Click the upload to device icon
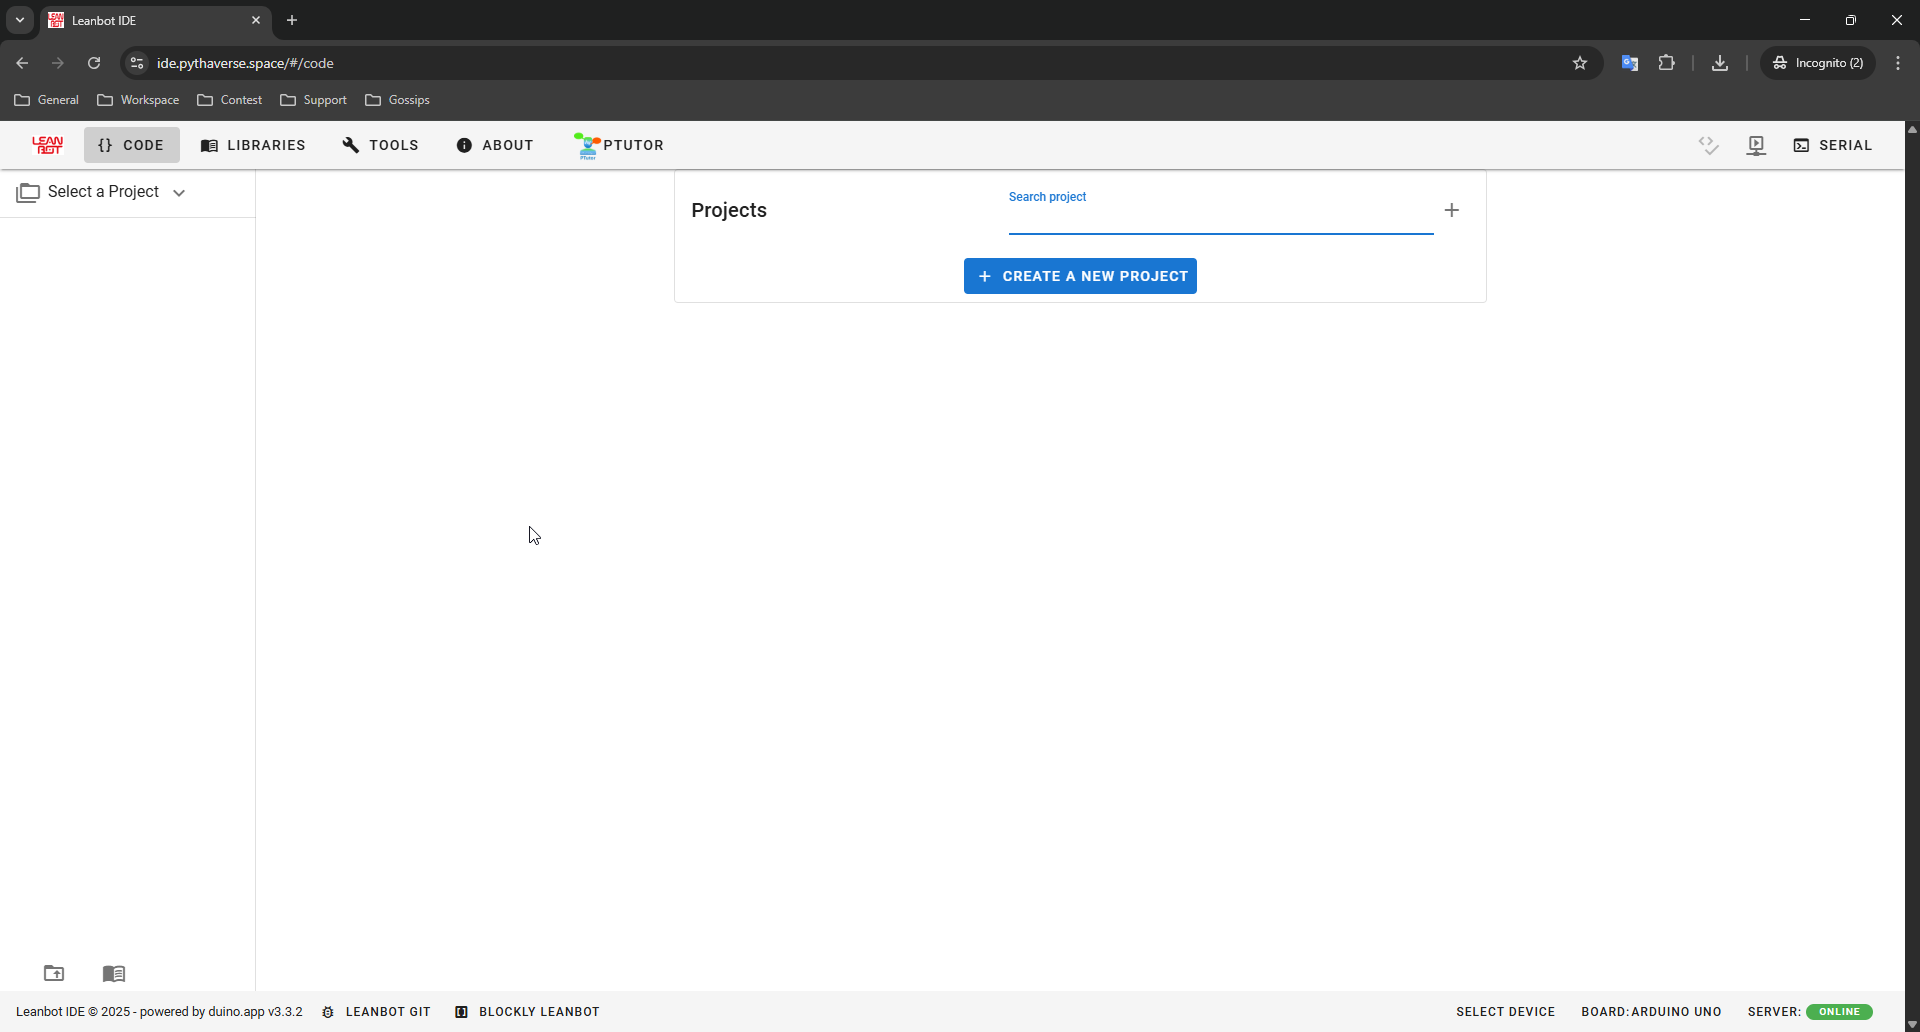This screenshot has width=1920, height=1032. pyautogui.click(x=1756, y=146)
